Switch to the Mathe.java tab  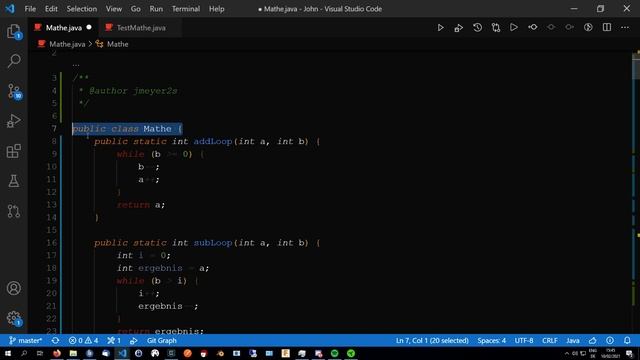(64, 28)
